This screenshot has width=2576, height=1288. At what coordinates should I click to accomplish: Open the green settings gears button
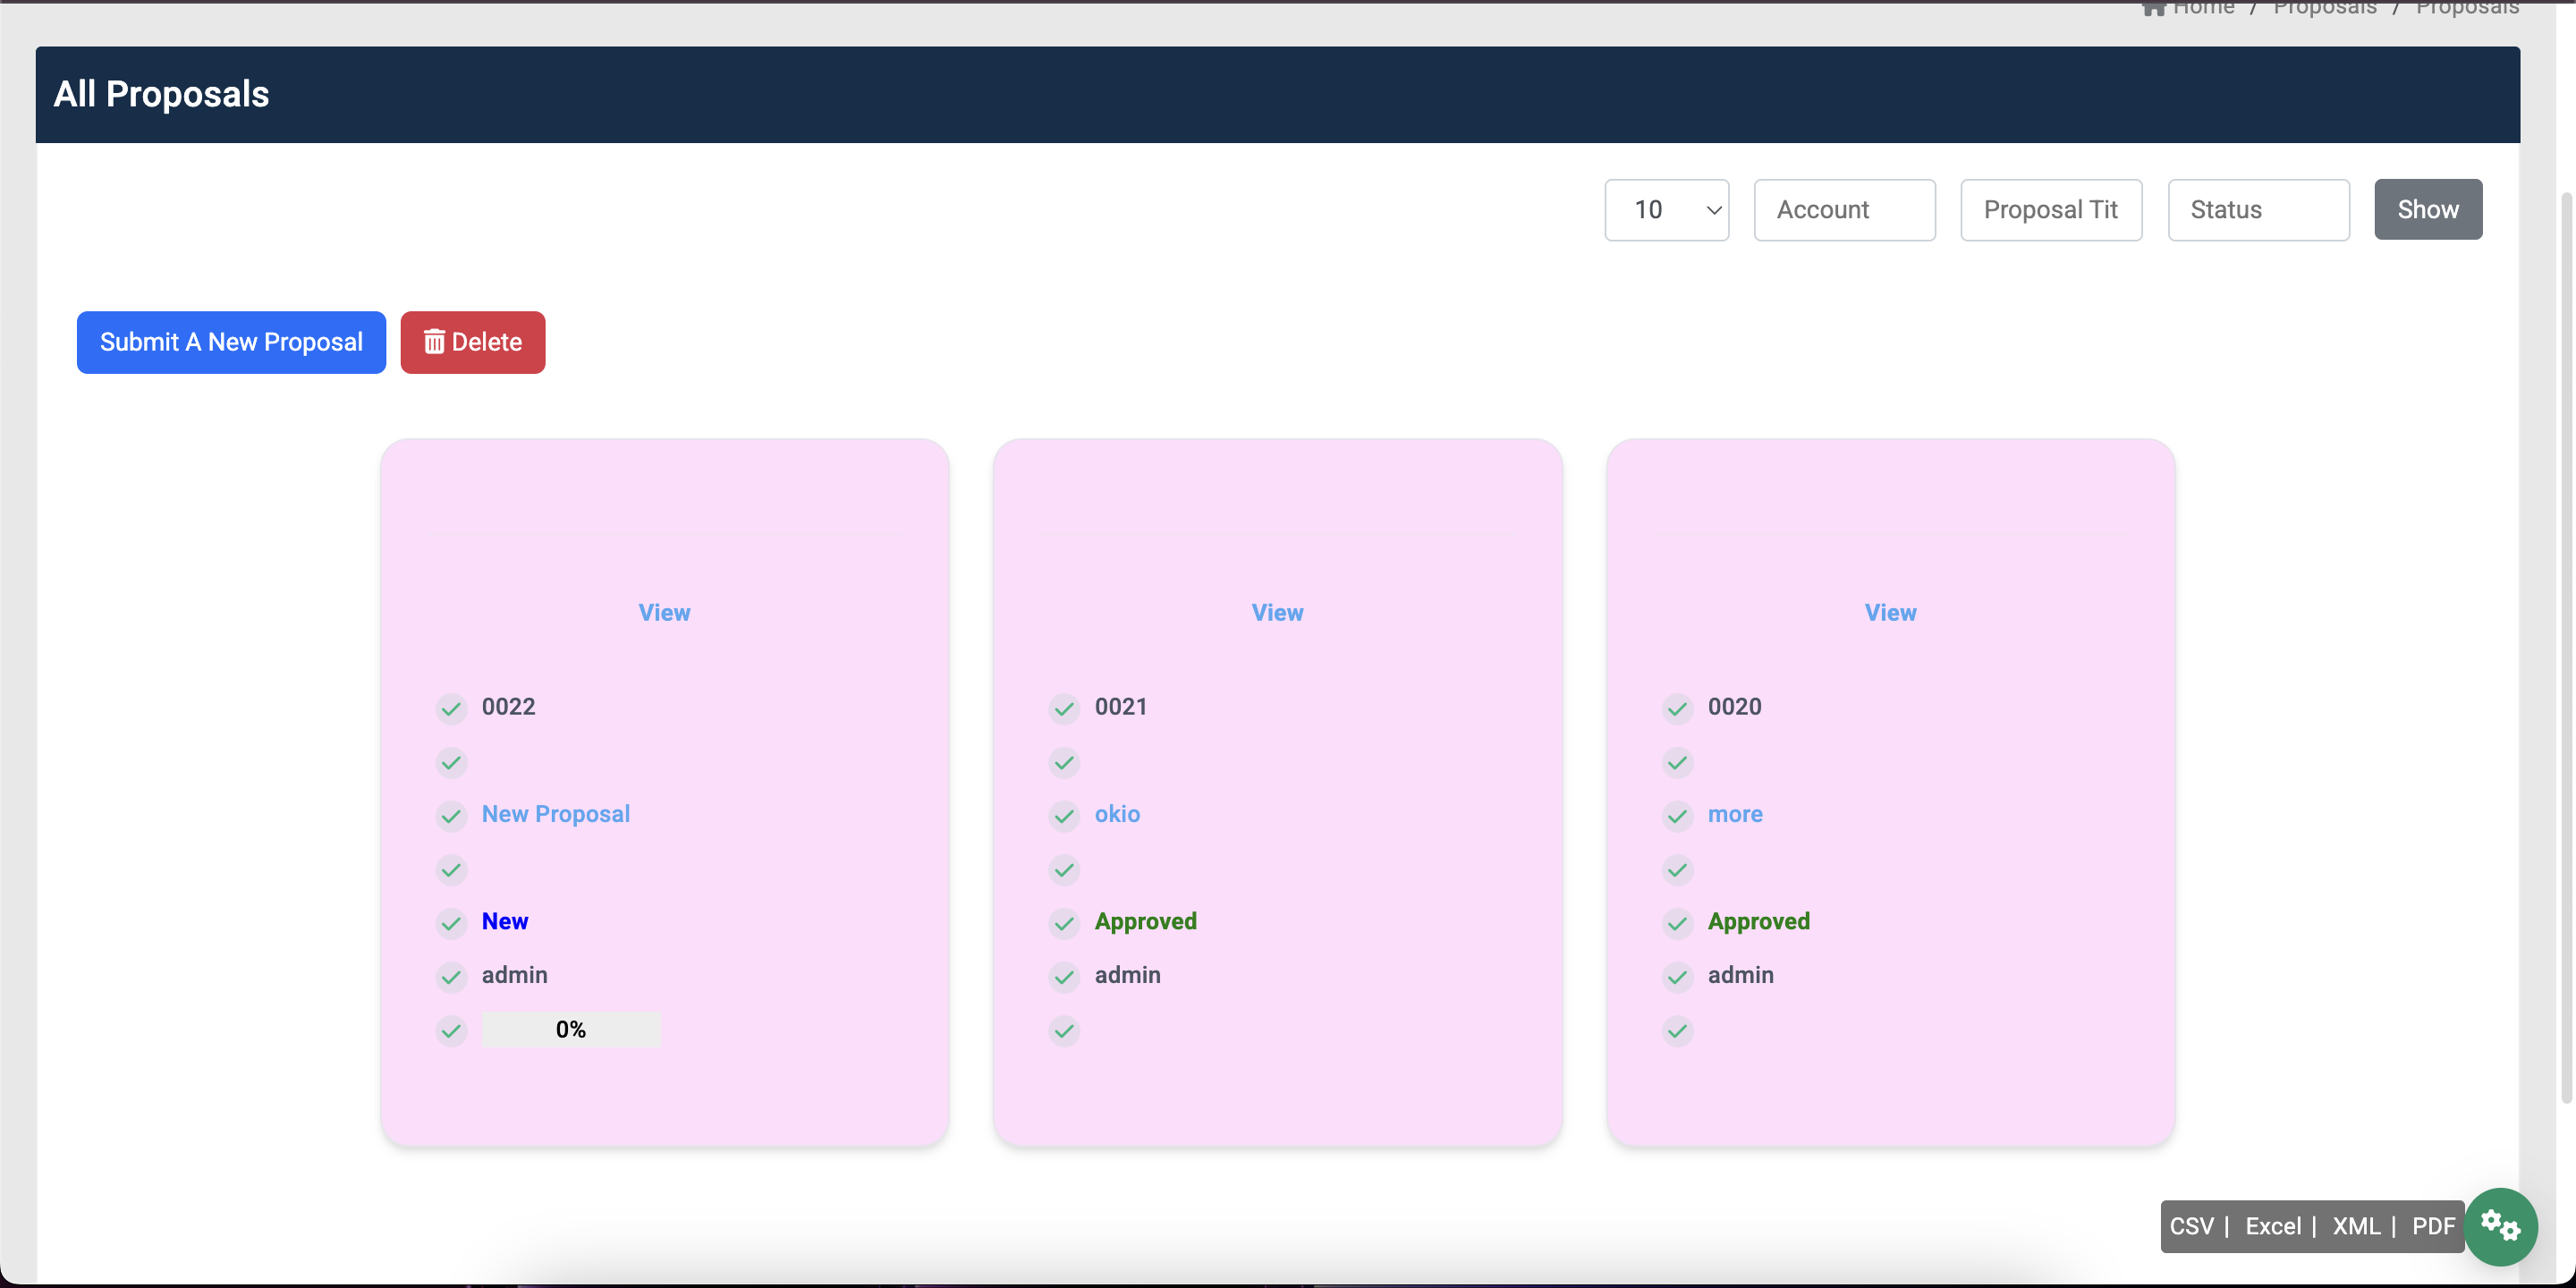(2500, 1226)
